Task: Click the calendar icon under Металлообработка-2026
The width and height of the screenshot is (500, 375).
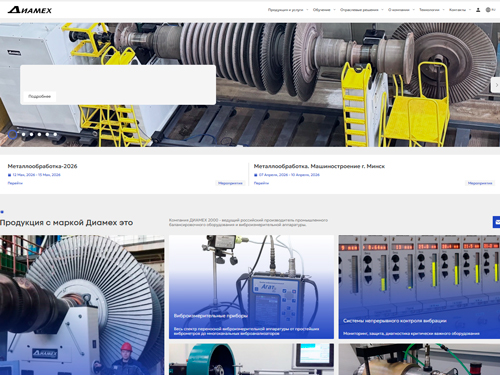Action: (9, 175)
